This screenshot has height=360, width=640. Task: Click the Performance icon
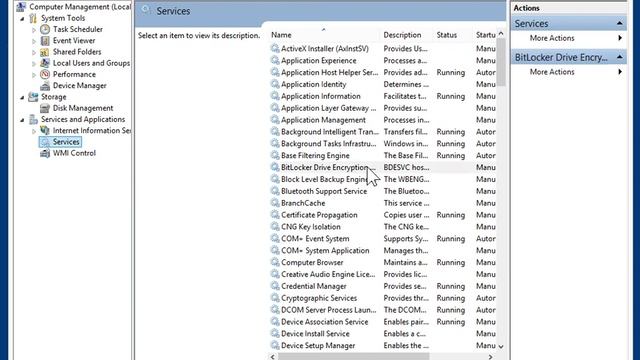pyautogui.click(x=45, y=74)
